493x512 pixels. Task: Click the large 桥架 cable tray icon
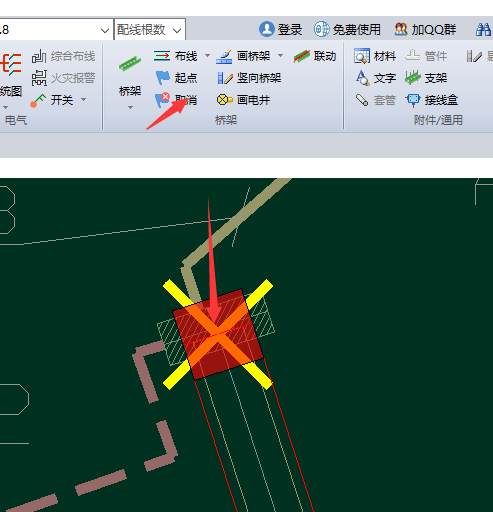coord(130,63)
